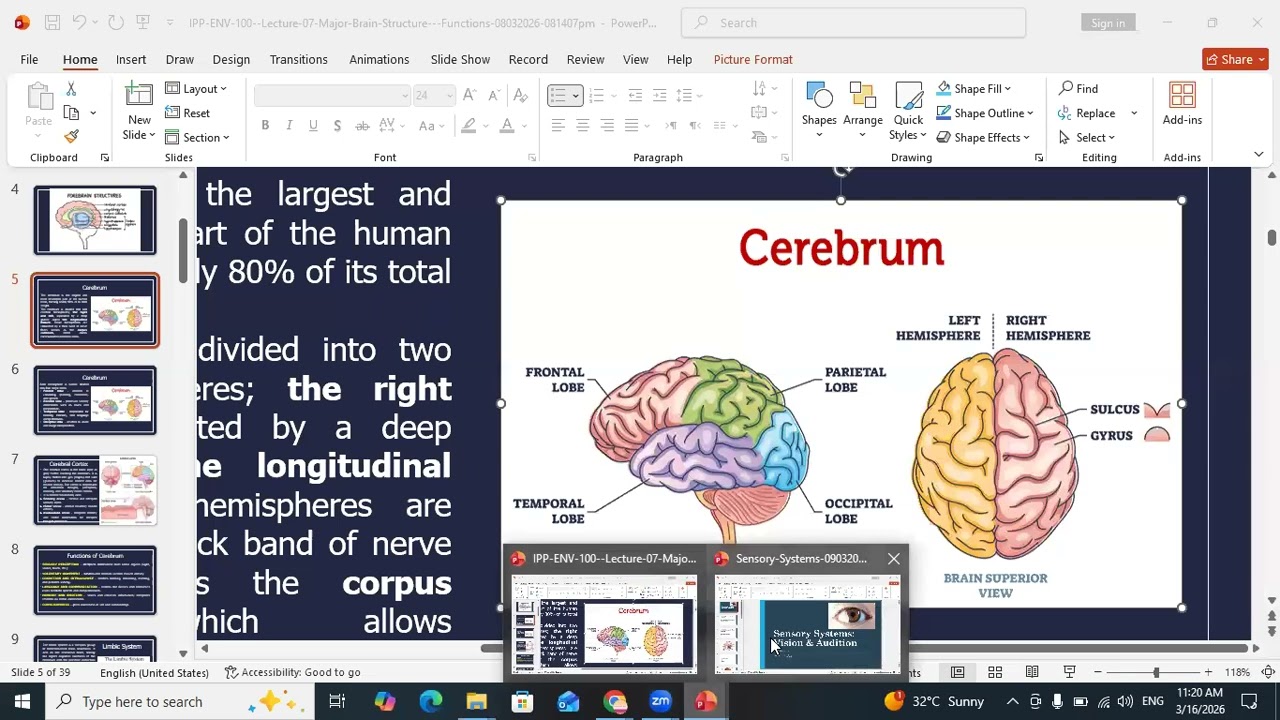Click the Sign in button

point(1108,23)
